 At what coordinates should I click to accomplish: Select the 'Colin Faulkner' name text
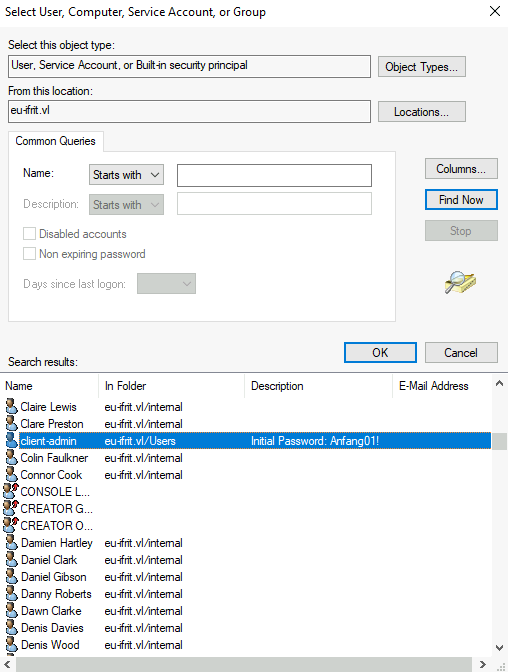(x=54, y=458)
